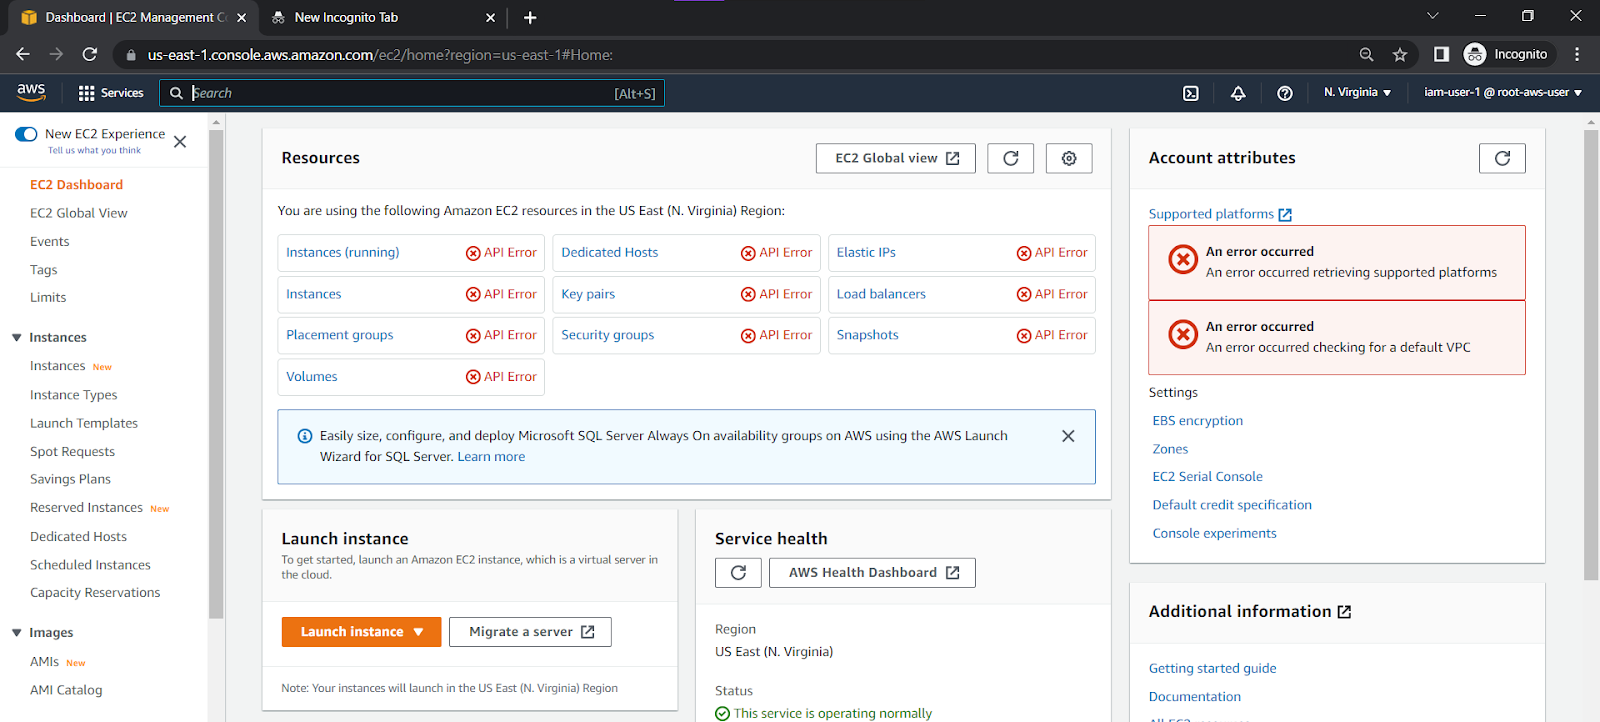Viewport: 1600px width, 722px height.
Task: Open Spot Requests in the sidebar
Action: [x=72, y=452]
